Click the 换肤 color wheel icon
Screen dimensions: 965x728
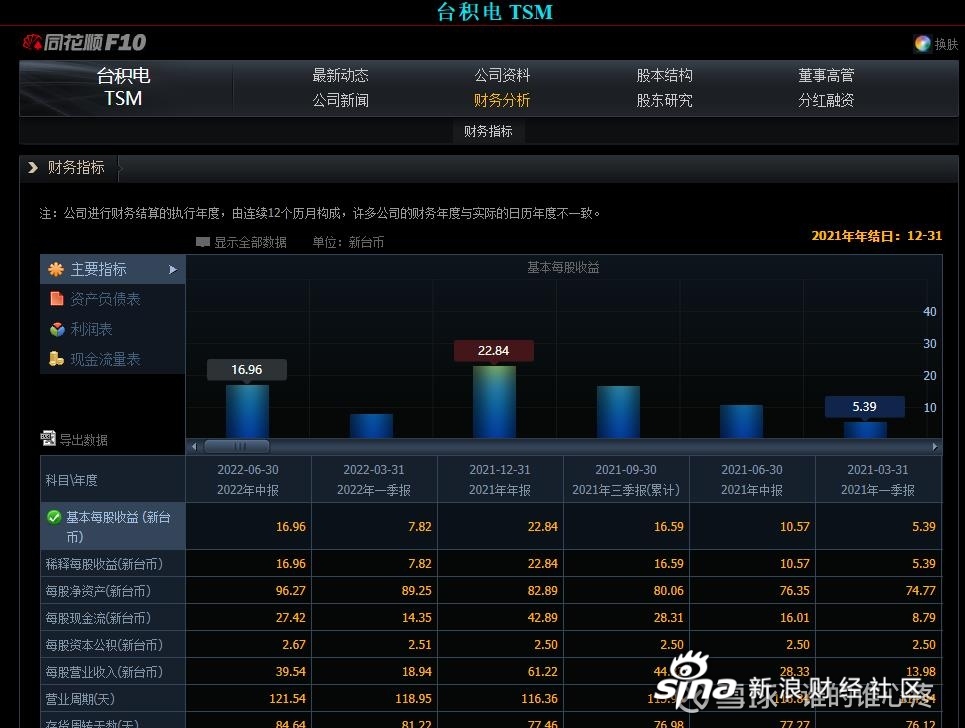(x=922, y=43)
